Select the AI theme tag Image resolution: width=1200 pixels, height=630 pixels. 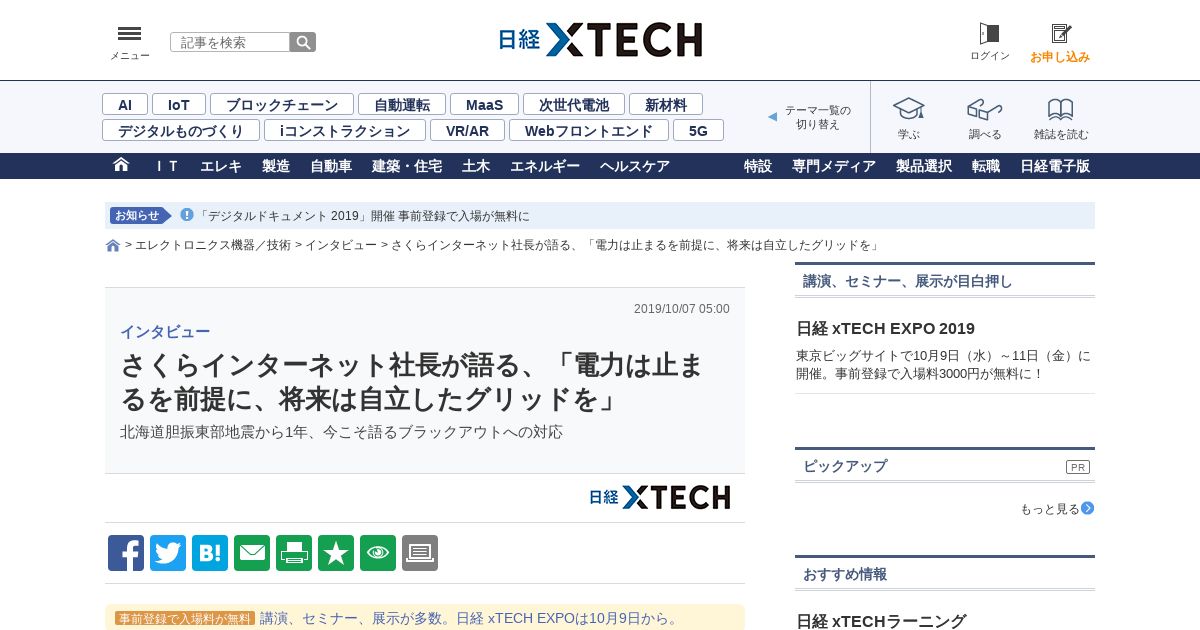[x=125, y=104]
